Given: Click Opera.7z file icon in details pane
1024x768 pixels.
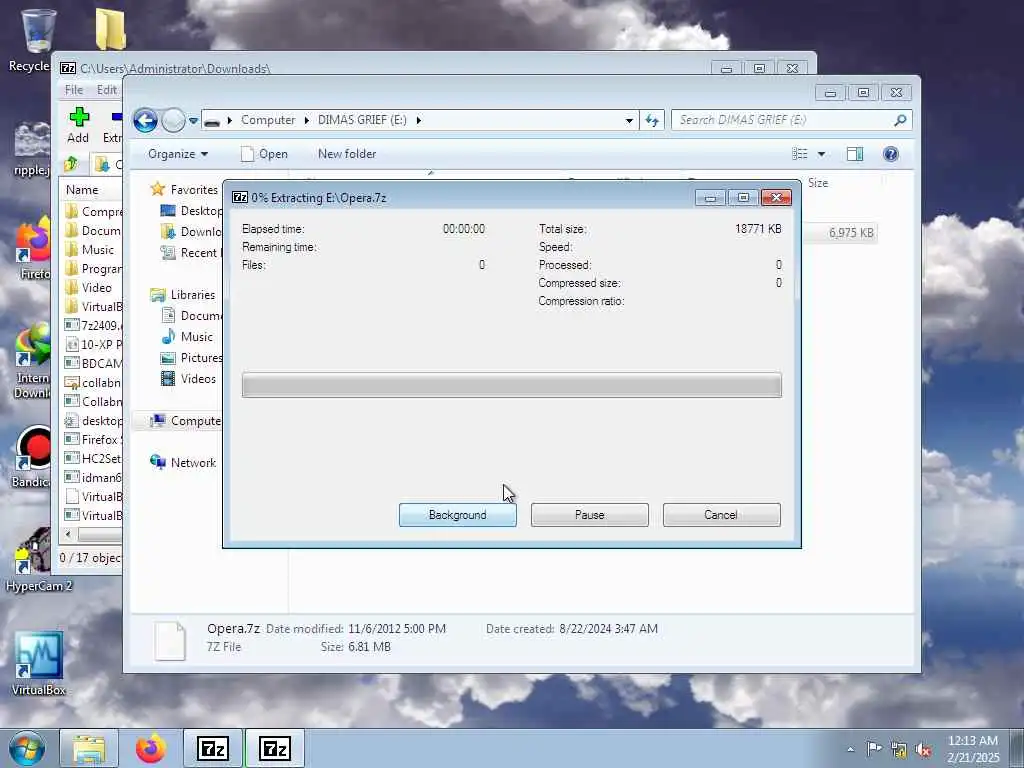Looking at the screenshot, I should coord(170,640).
